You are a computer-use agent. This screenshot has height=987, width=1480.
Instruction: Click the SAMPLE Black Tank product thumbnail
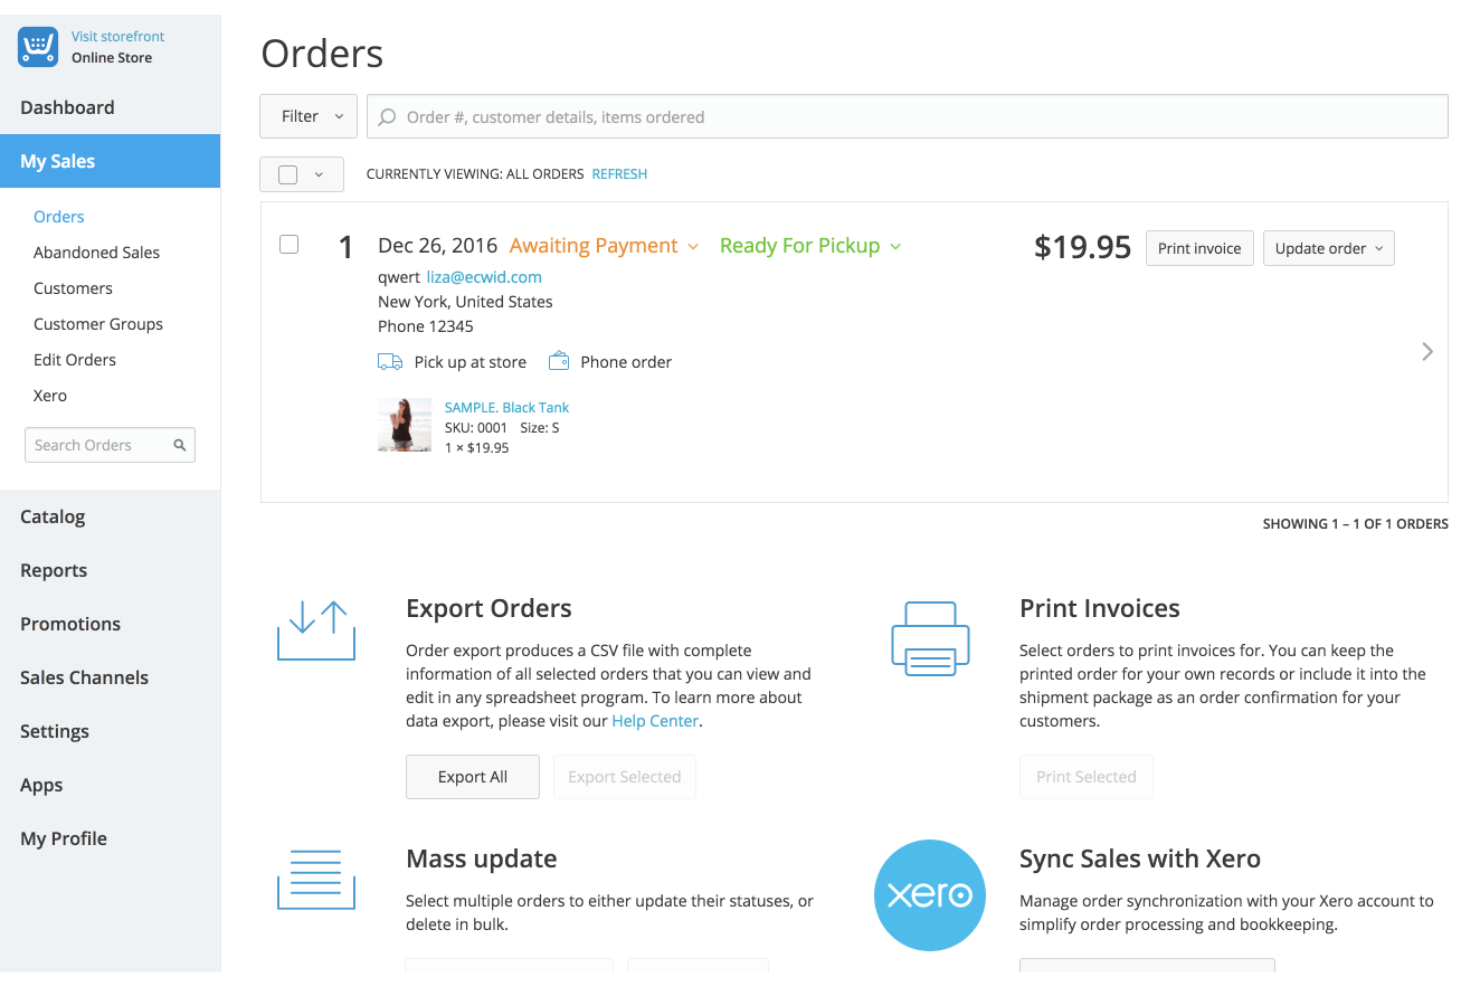tap(404, 424)
